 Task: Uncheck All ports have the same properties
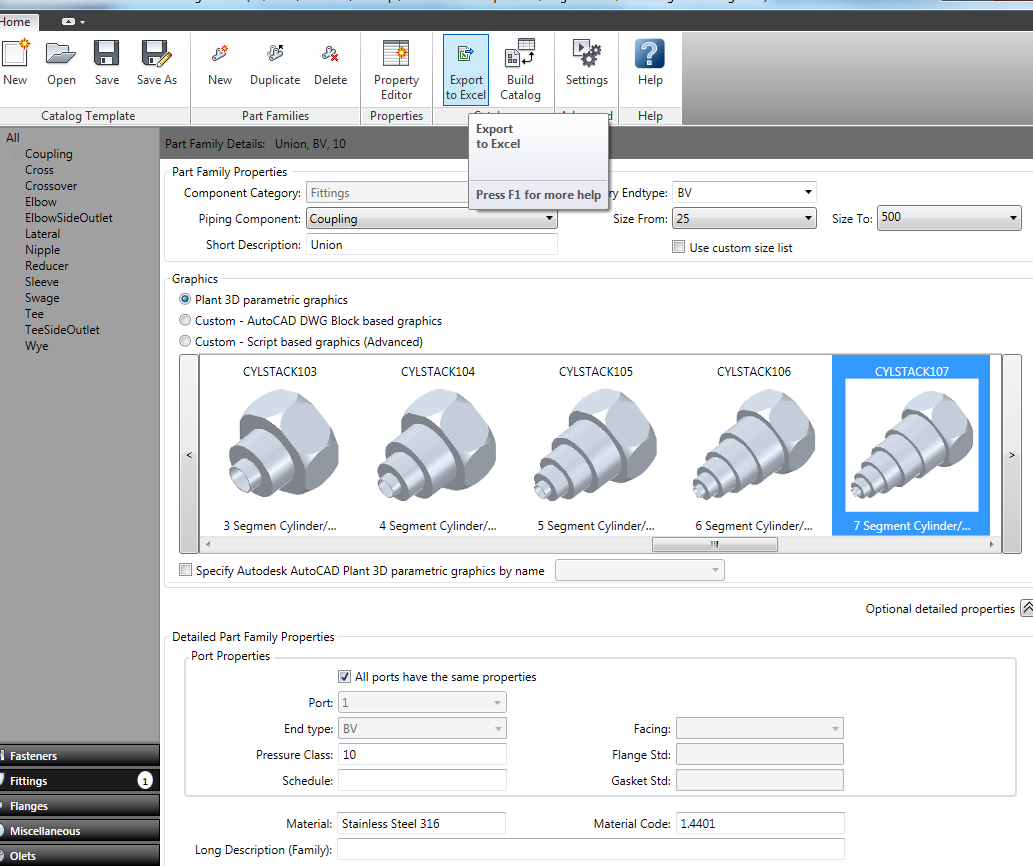tap(345, 677)
